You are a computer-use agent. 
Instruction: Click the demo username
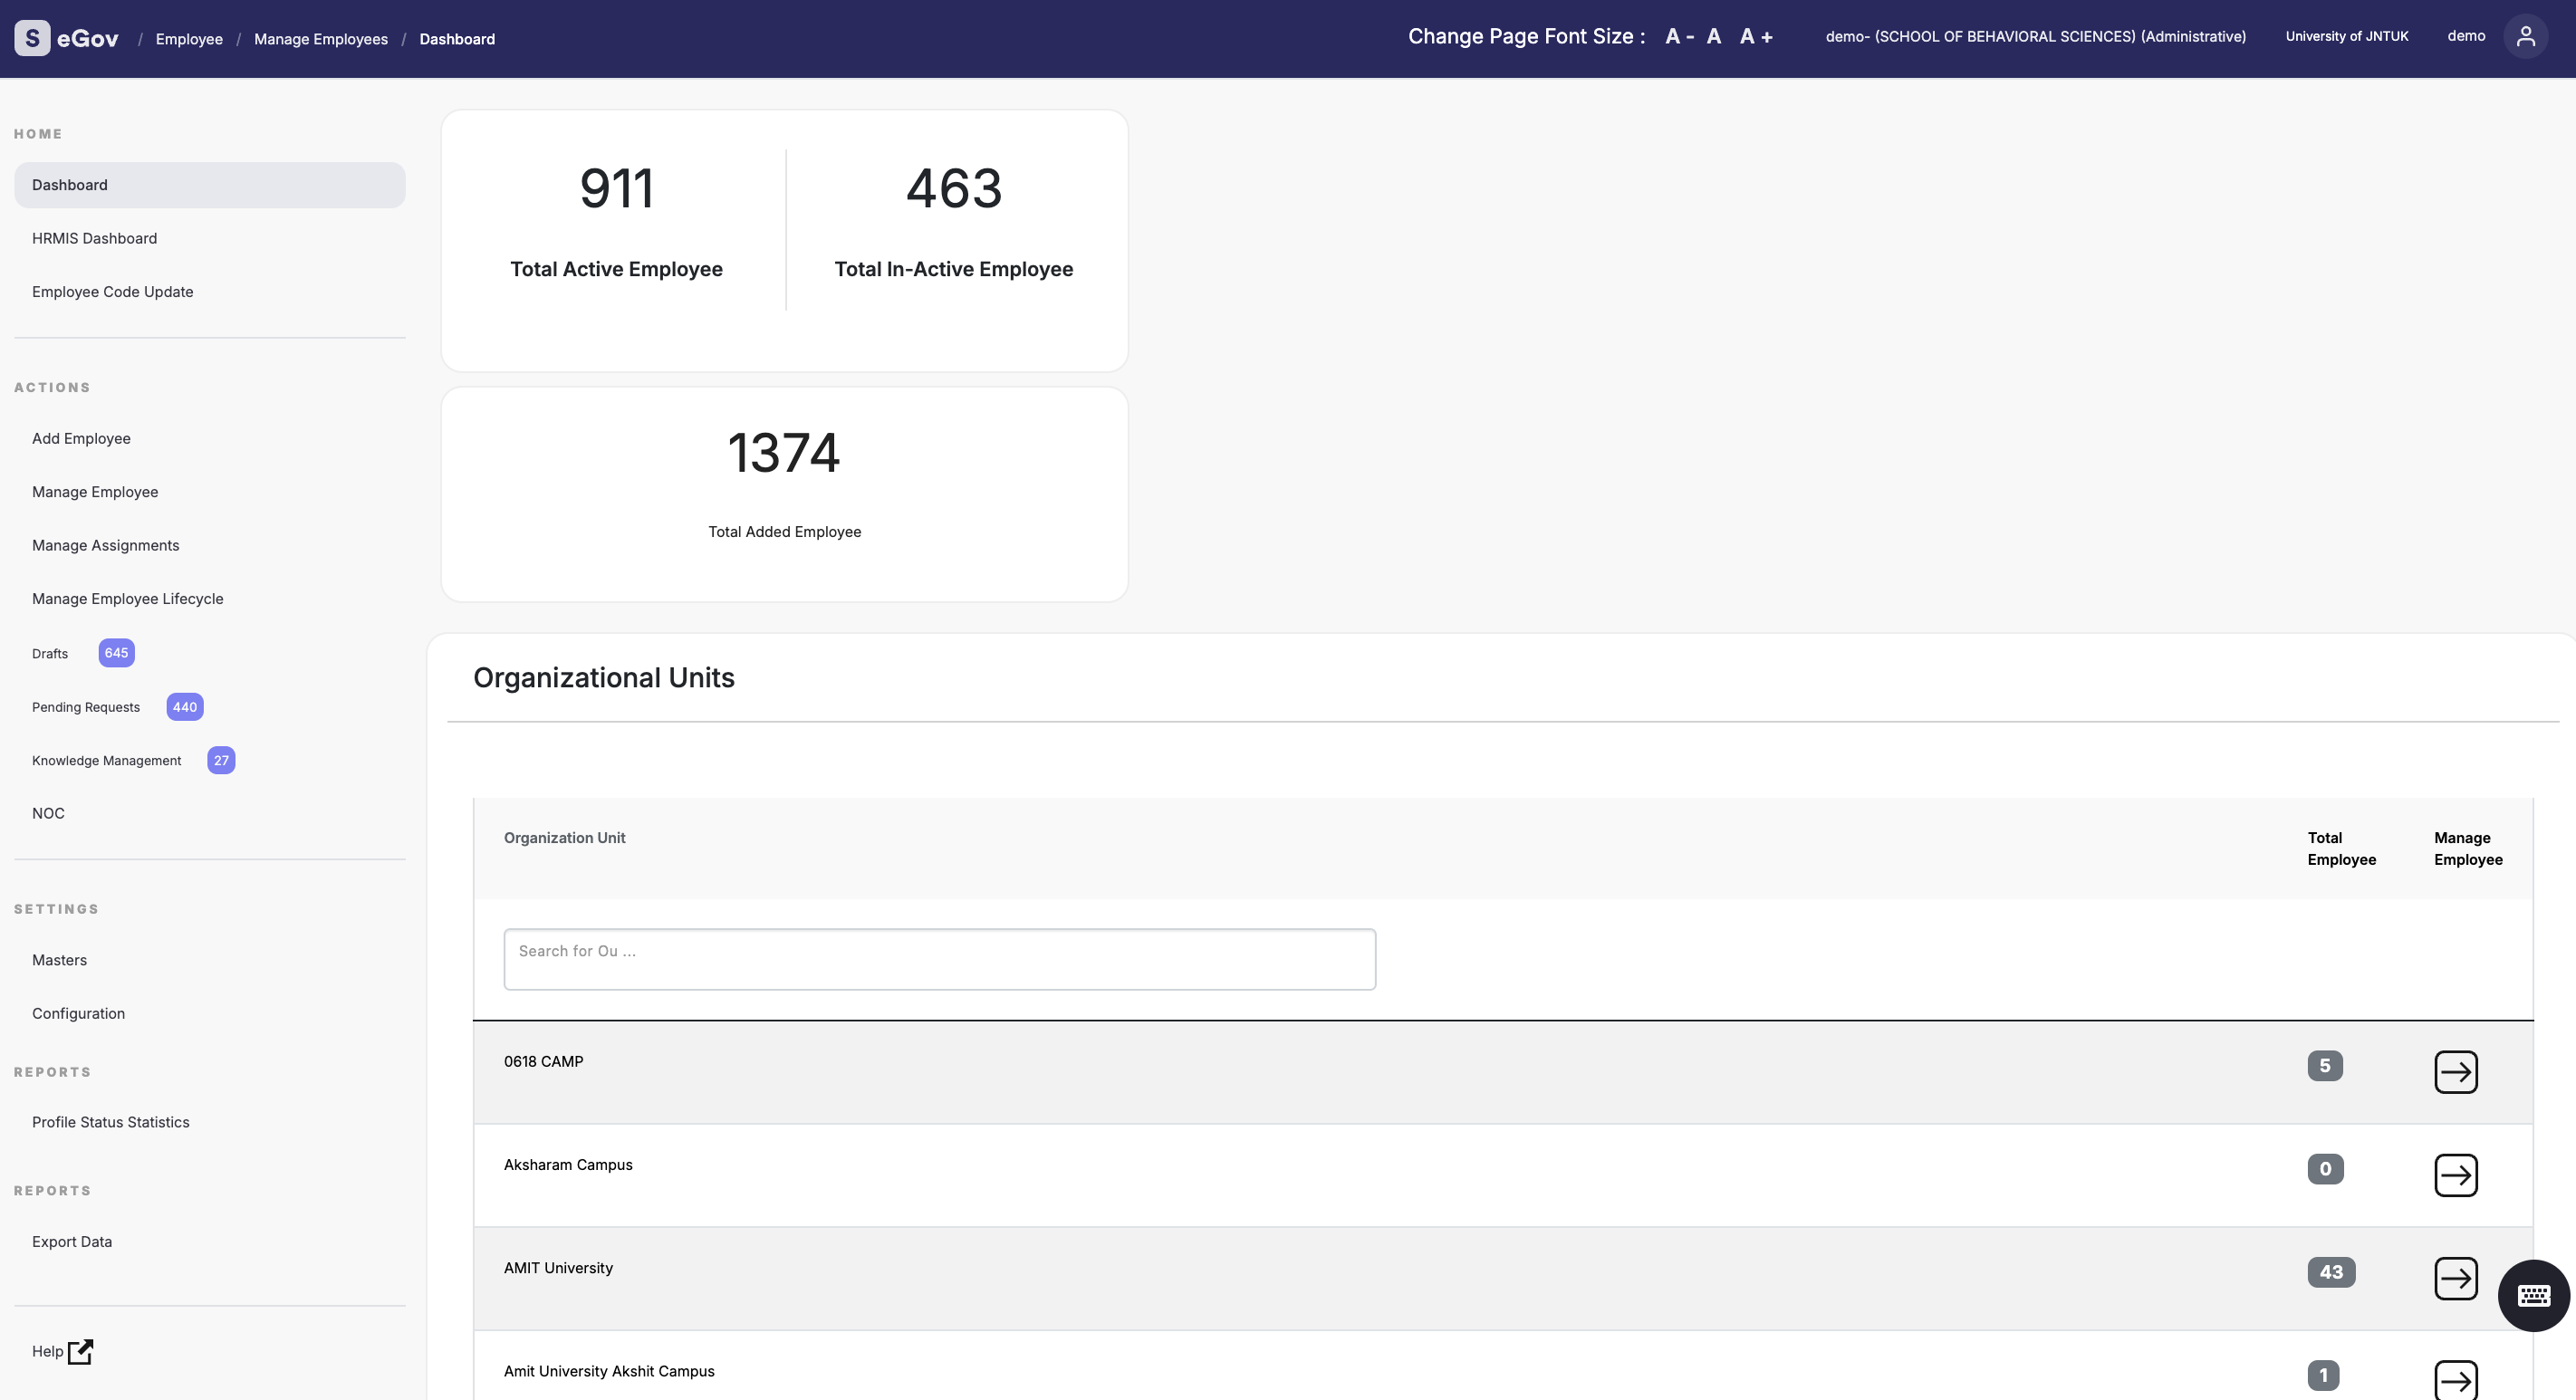coord(2466,37)
